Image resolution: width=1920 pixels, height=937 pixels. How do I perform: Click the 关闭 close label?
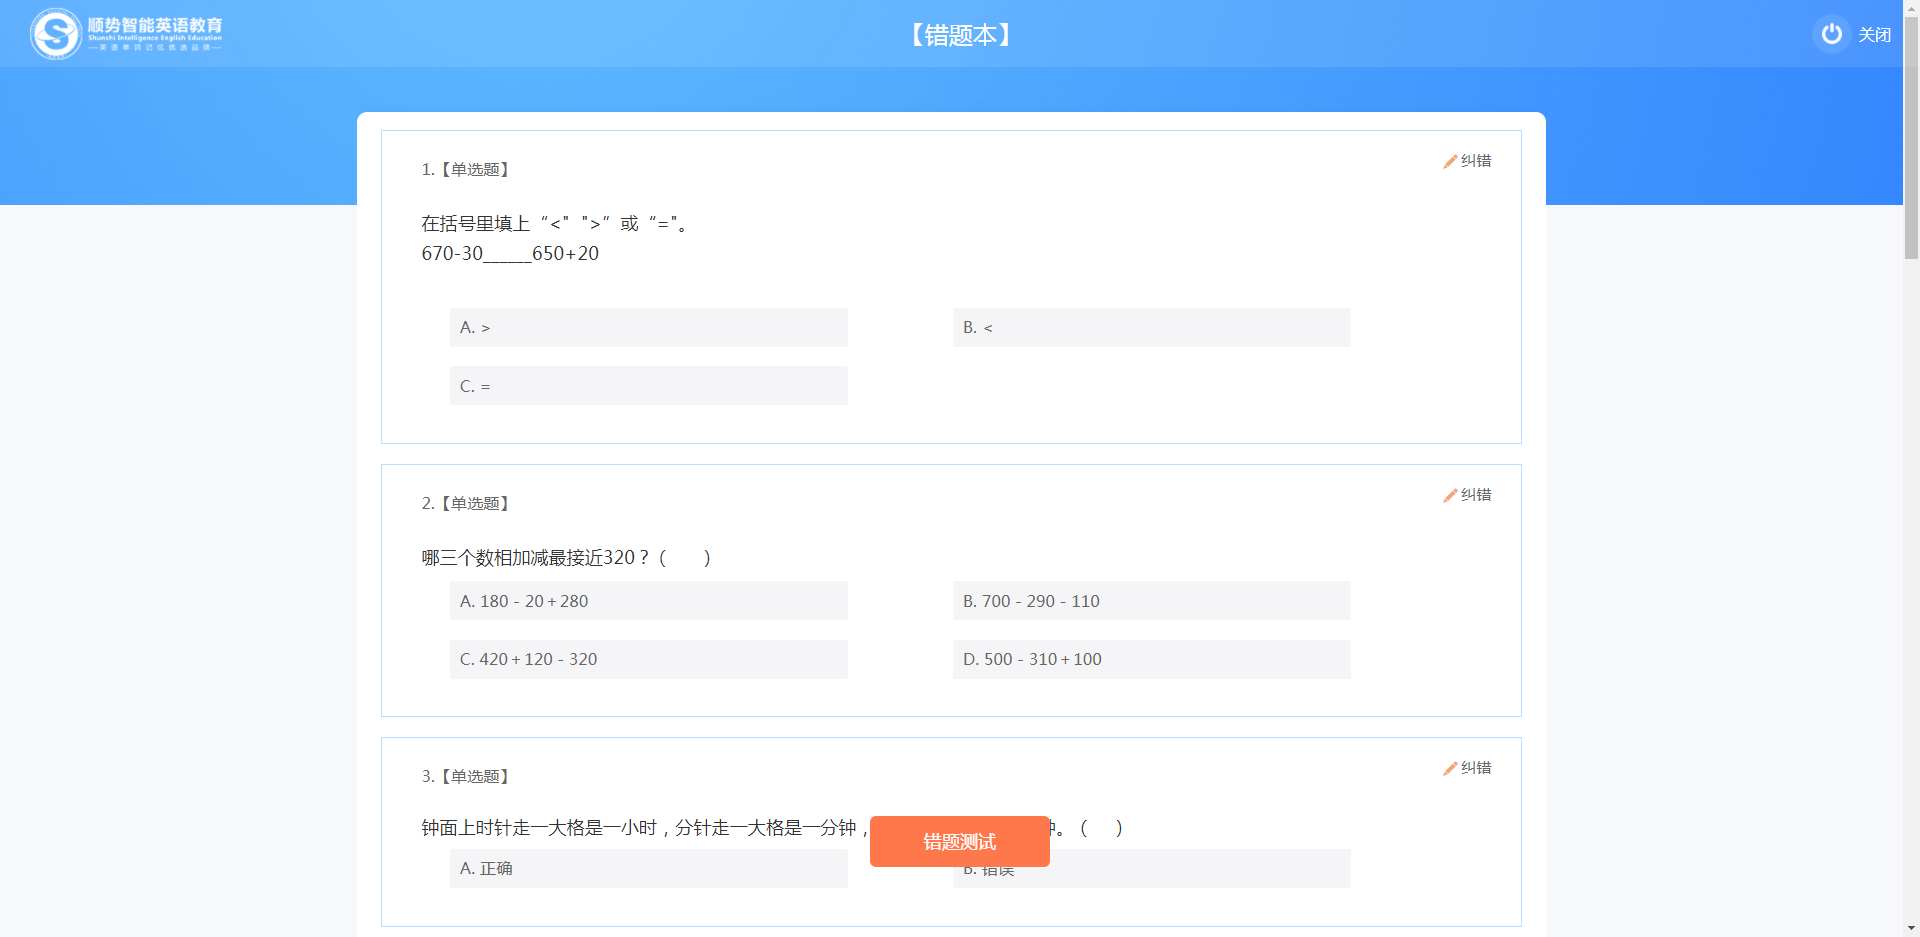1874,35
